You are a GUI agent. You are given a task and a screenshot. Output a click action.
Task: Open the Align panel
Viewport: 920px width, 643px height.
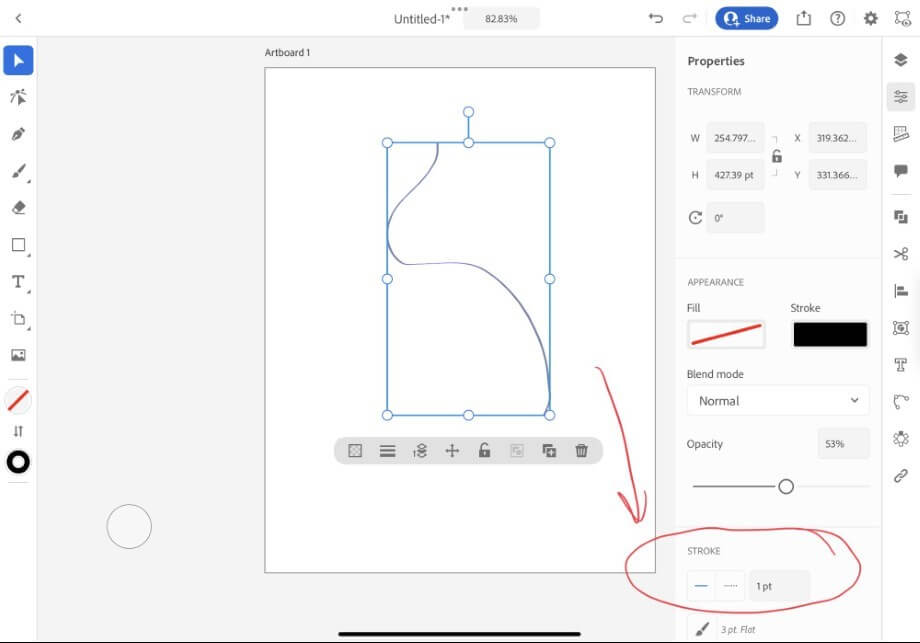901,290
